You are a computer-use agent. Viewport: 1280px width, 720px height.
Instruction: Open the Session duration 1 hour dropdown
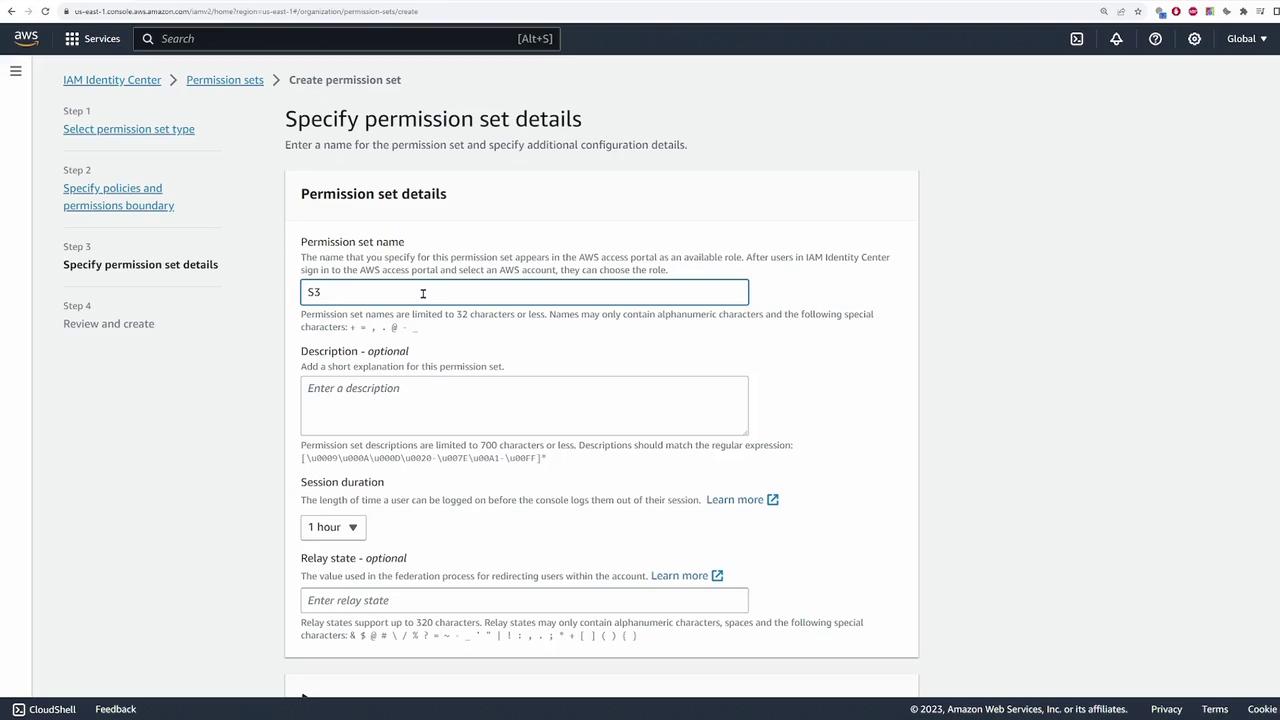click(333, 527)
